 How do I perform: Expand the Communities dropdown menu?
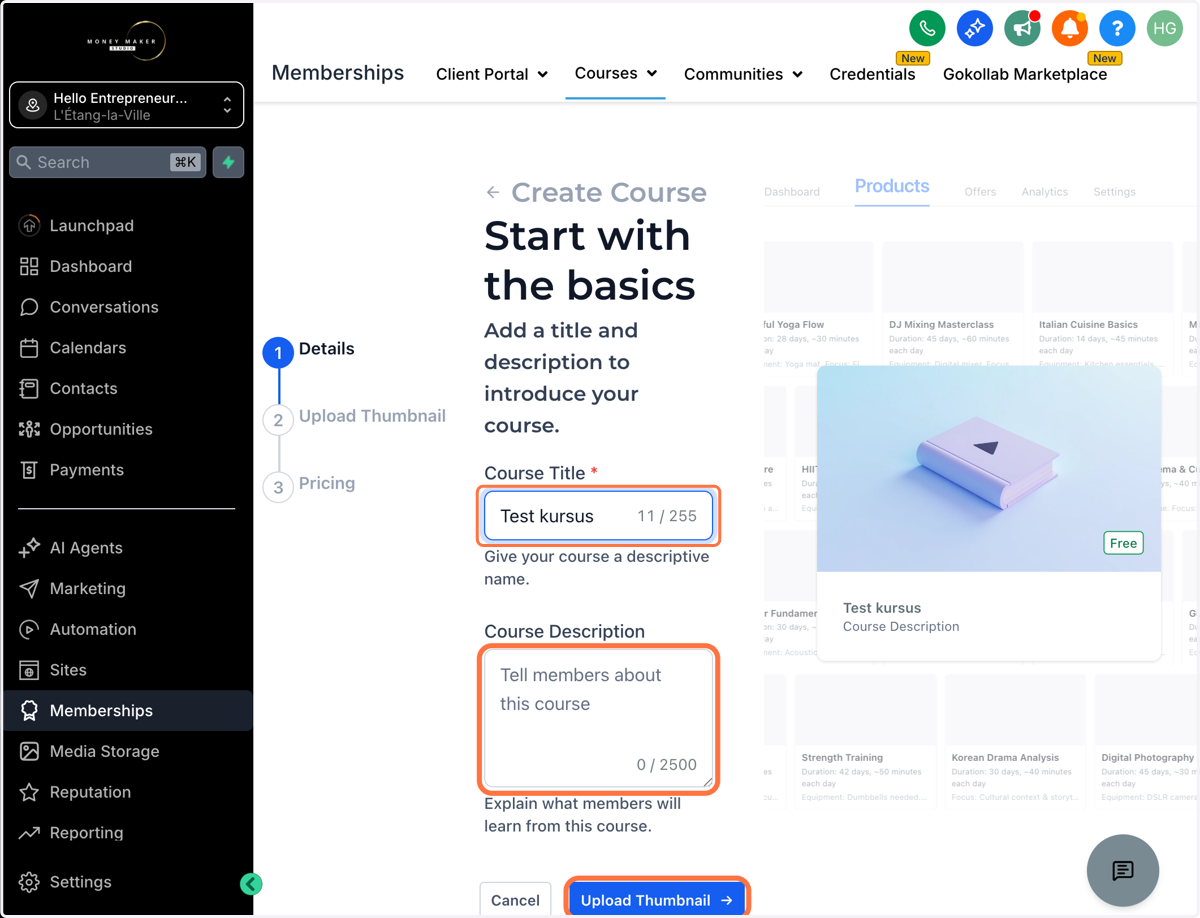743,74
